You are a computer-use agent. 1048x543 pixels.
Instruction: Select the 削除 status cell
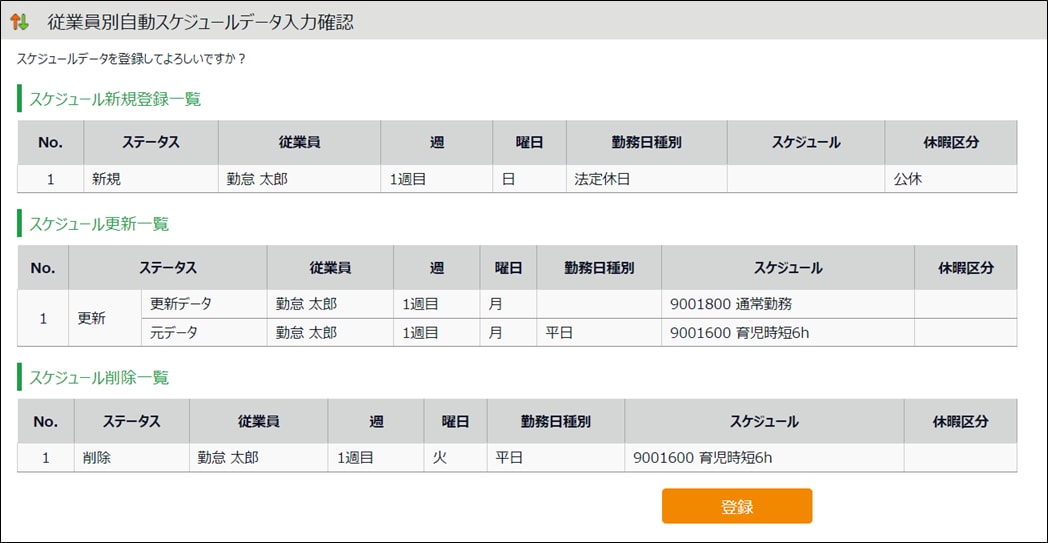(98, 458)
